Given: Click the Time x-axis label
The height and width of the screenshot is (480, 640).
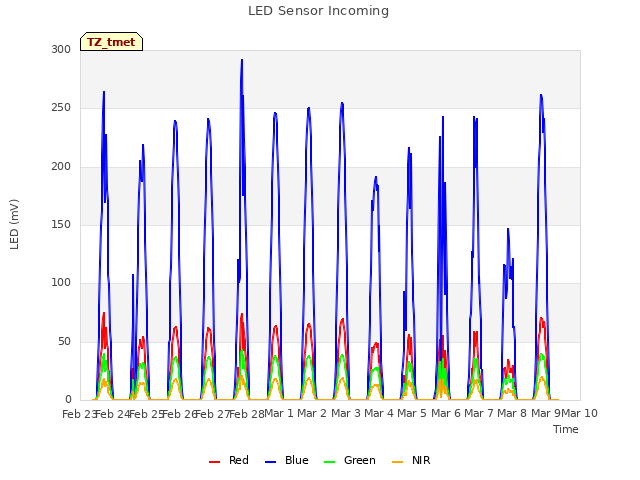Looking at the screenshot, I should (x=566, y=429).
